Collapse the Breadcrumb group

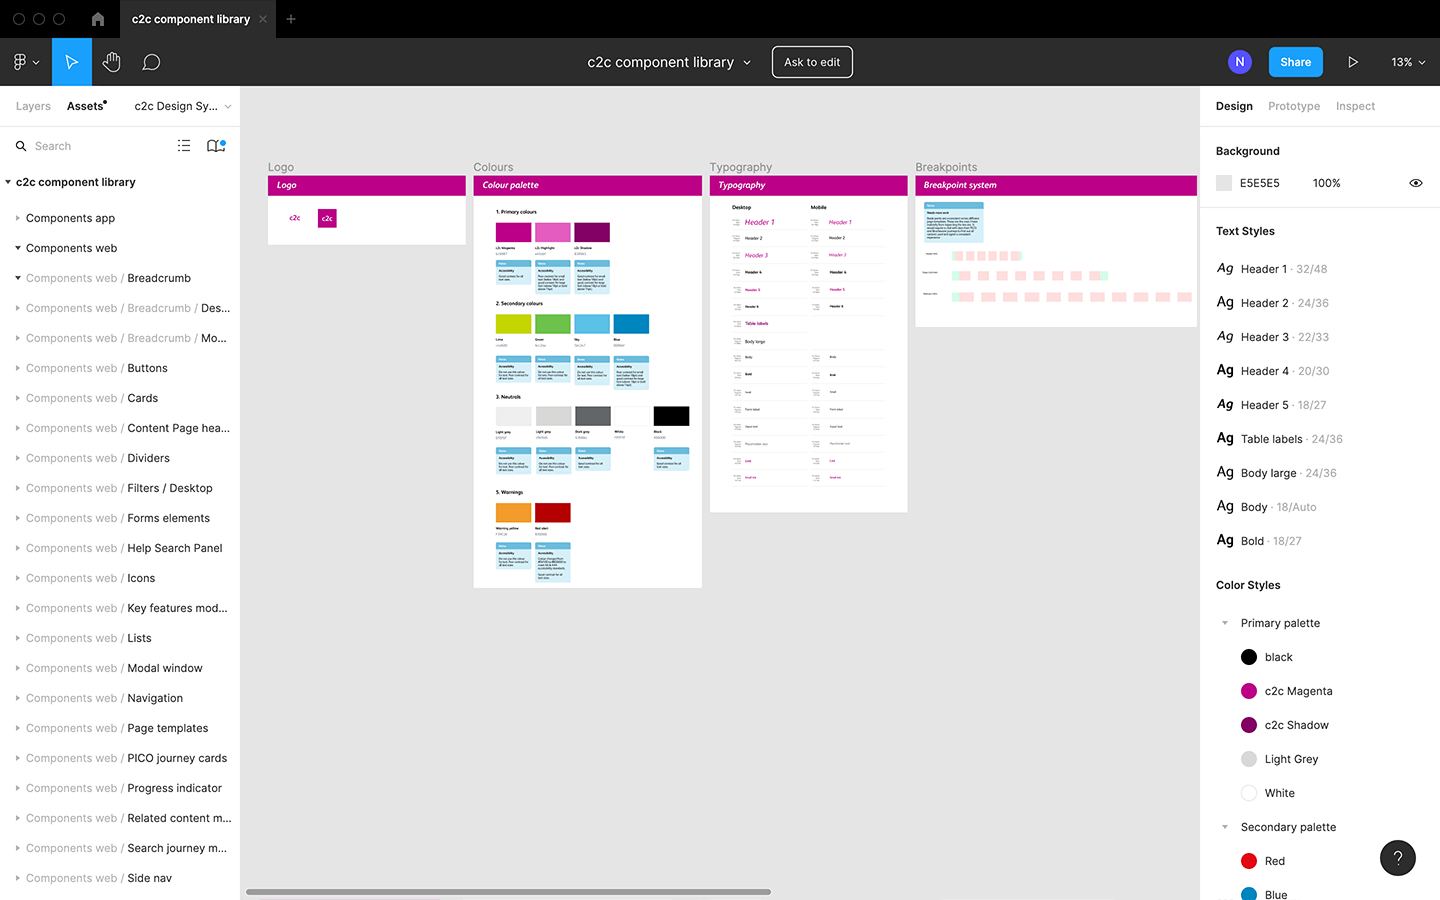pos(18,278)
